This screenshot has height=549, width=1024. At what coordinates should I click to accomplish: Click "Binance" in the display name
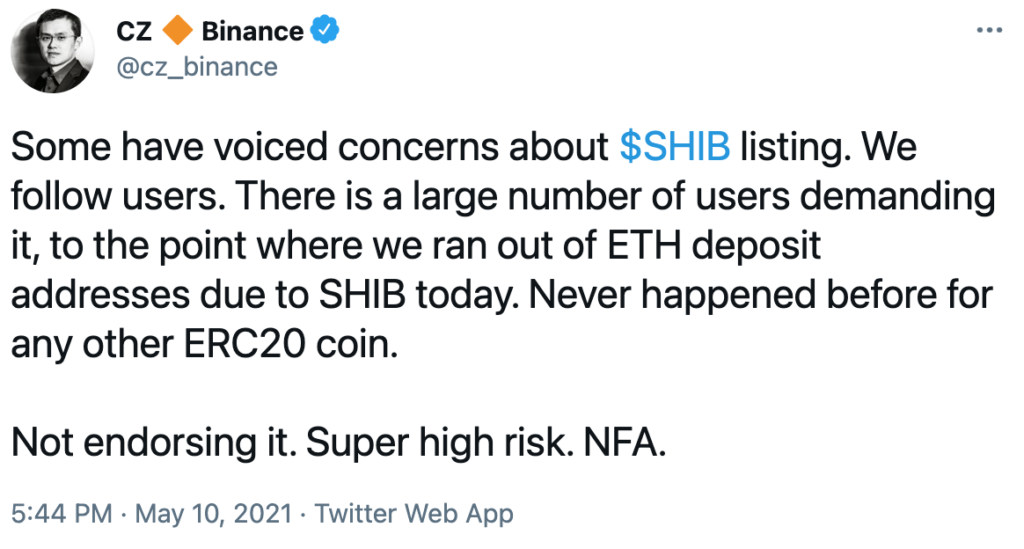click(252, 31)
